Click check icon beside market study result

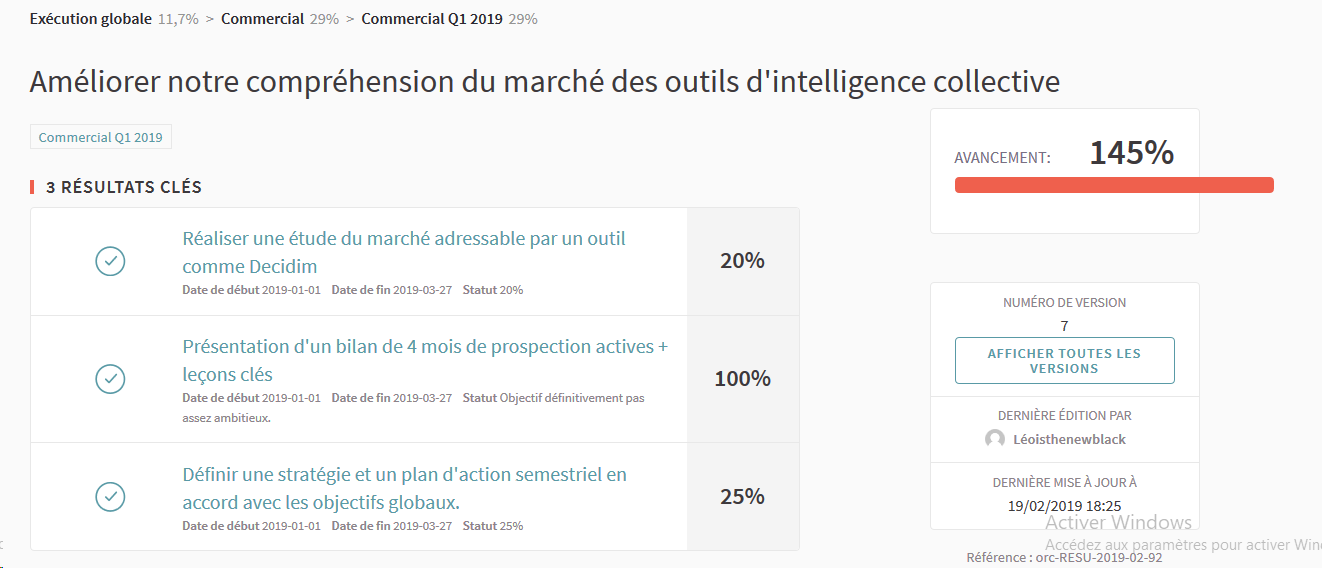(x=110, y=261)
